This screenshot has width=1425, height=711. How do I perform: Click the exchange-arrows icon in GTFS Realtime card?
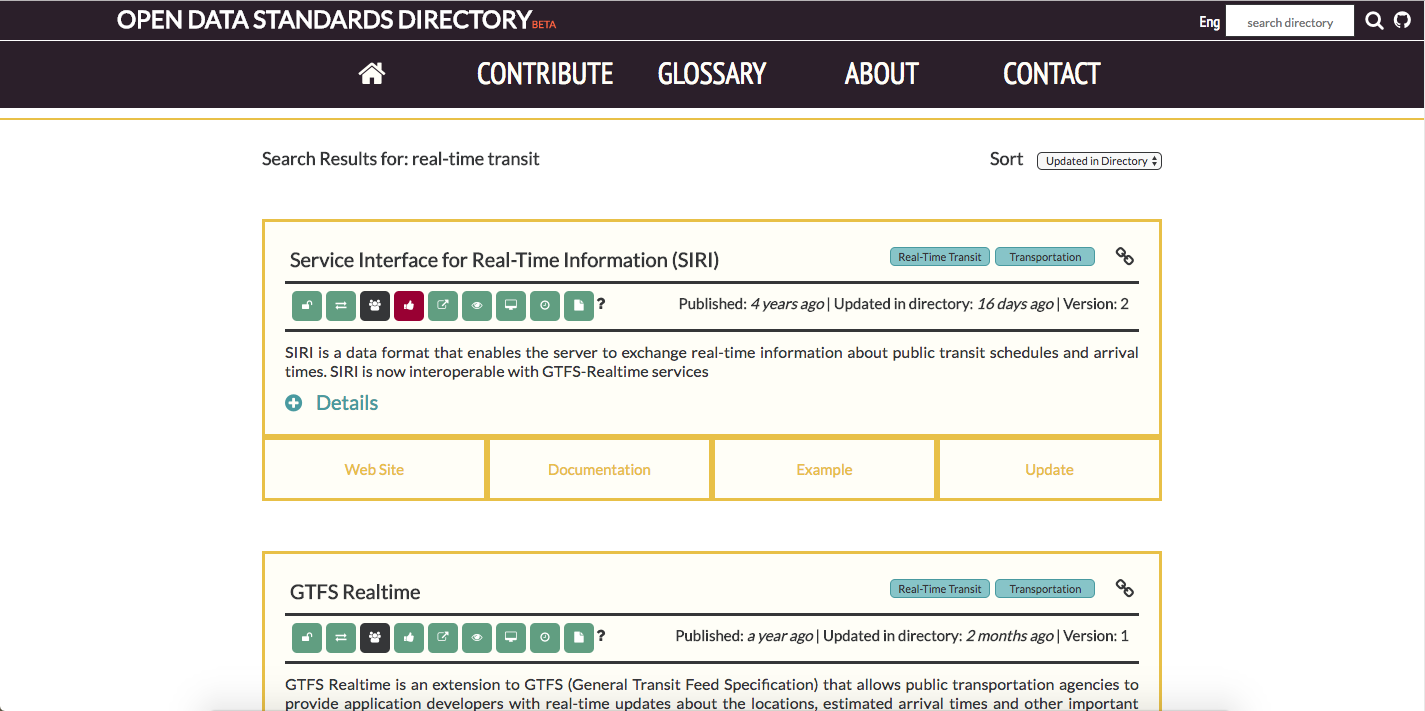341,637
